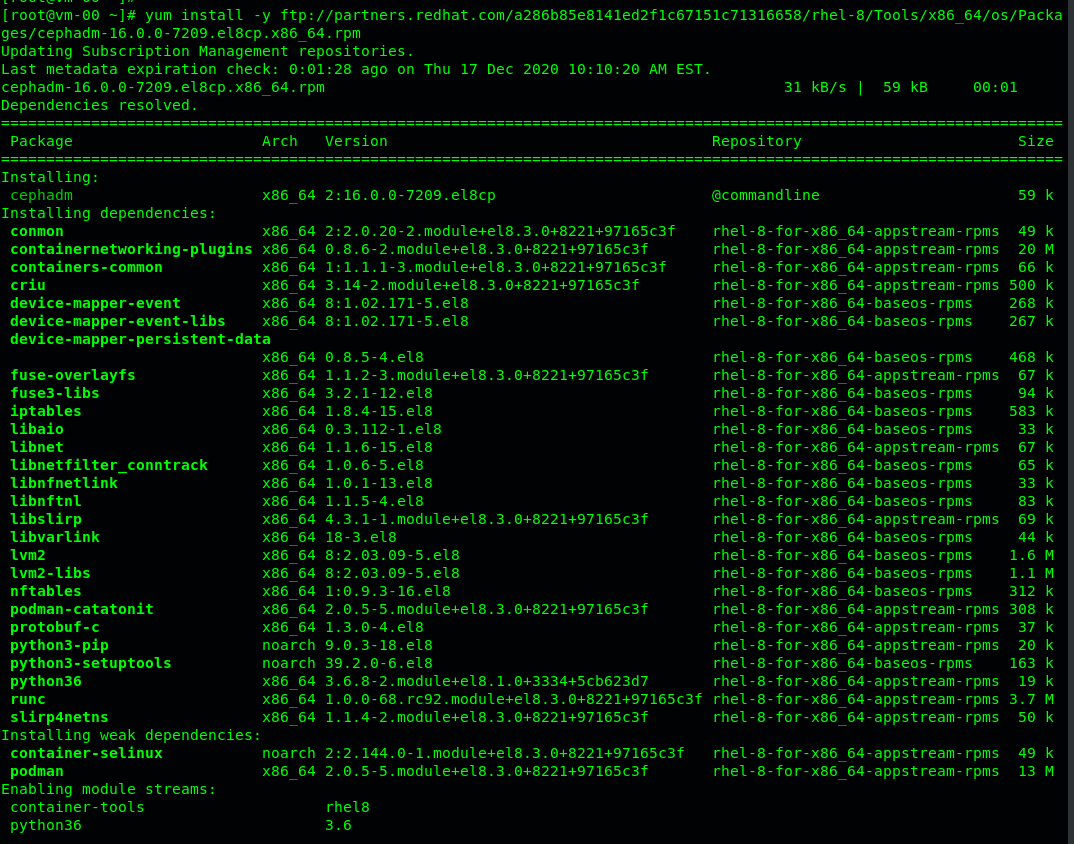Image resolution: width=1074 pixels, height=844 pixels.
Task: Click the containernetworking-plugins package
Action: point(132,249)
